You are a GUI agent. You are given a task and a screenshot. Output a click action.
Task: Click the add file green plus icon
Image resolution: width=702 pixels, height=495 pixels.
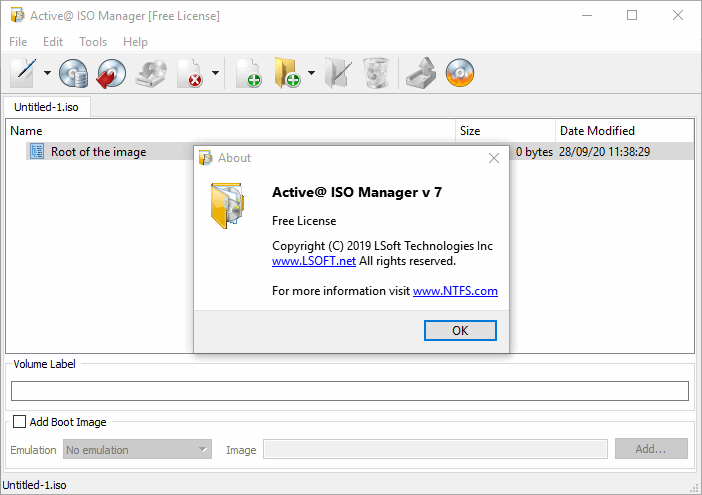pyautogui.click(x=249, y=73)
